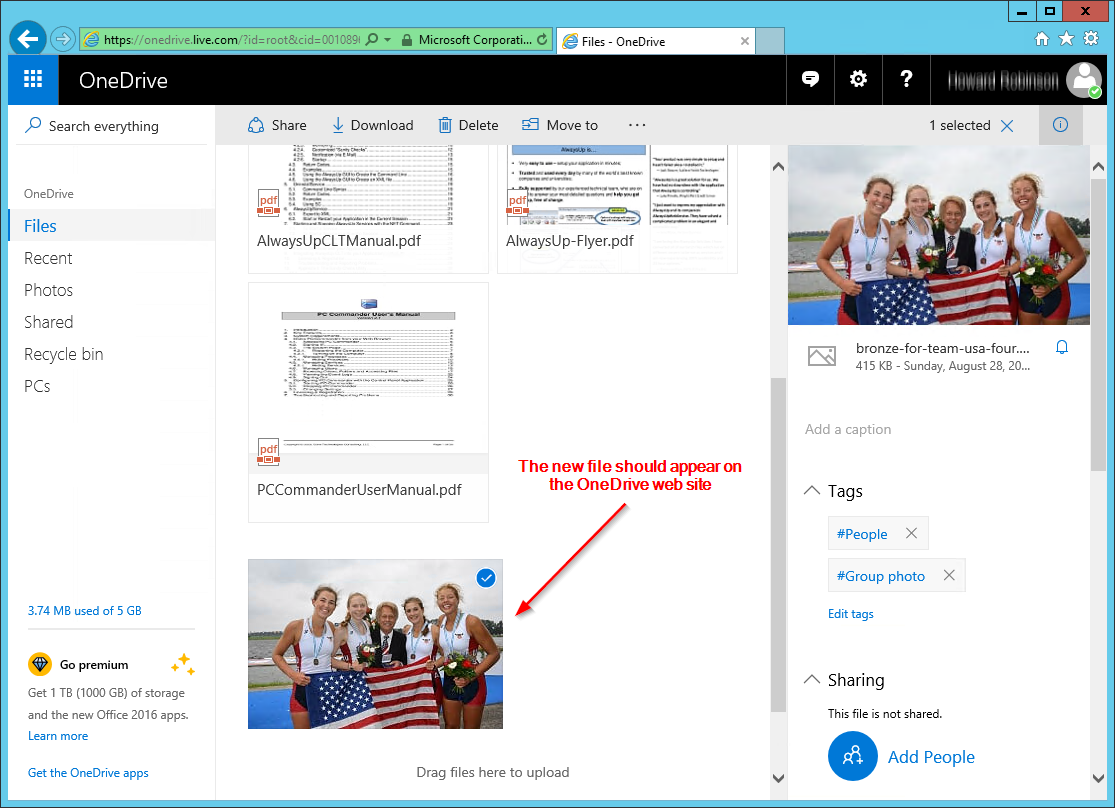
Task: Open the OneDrive settings gear
Action: [858, 79]
